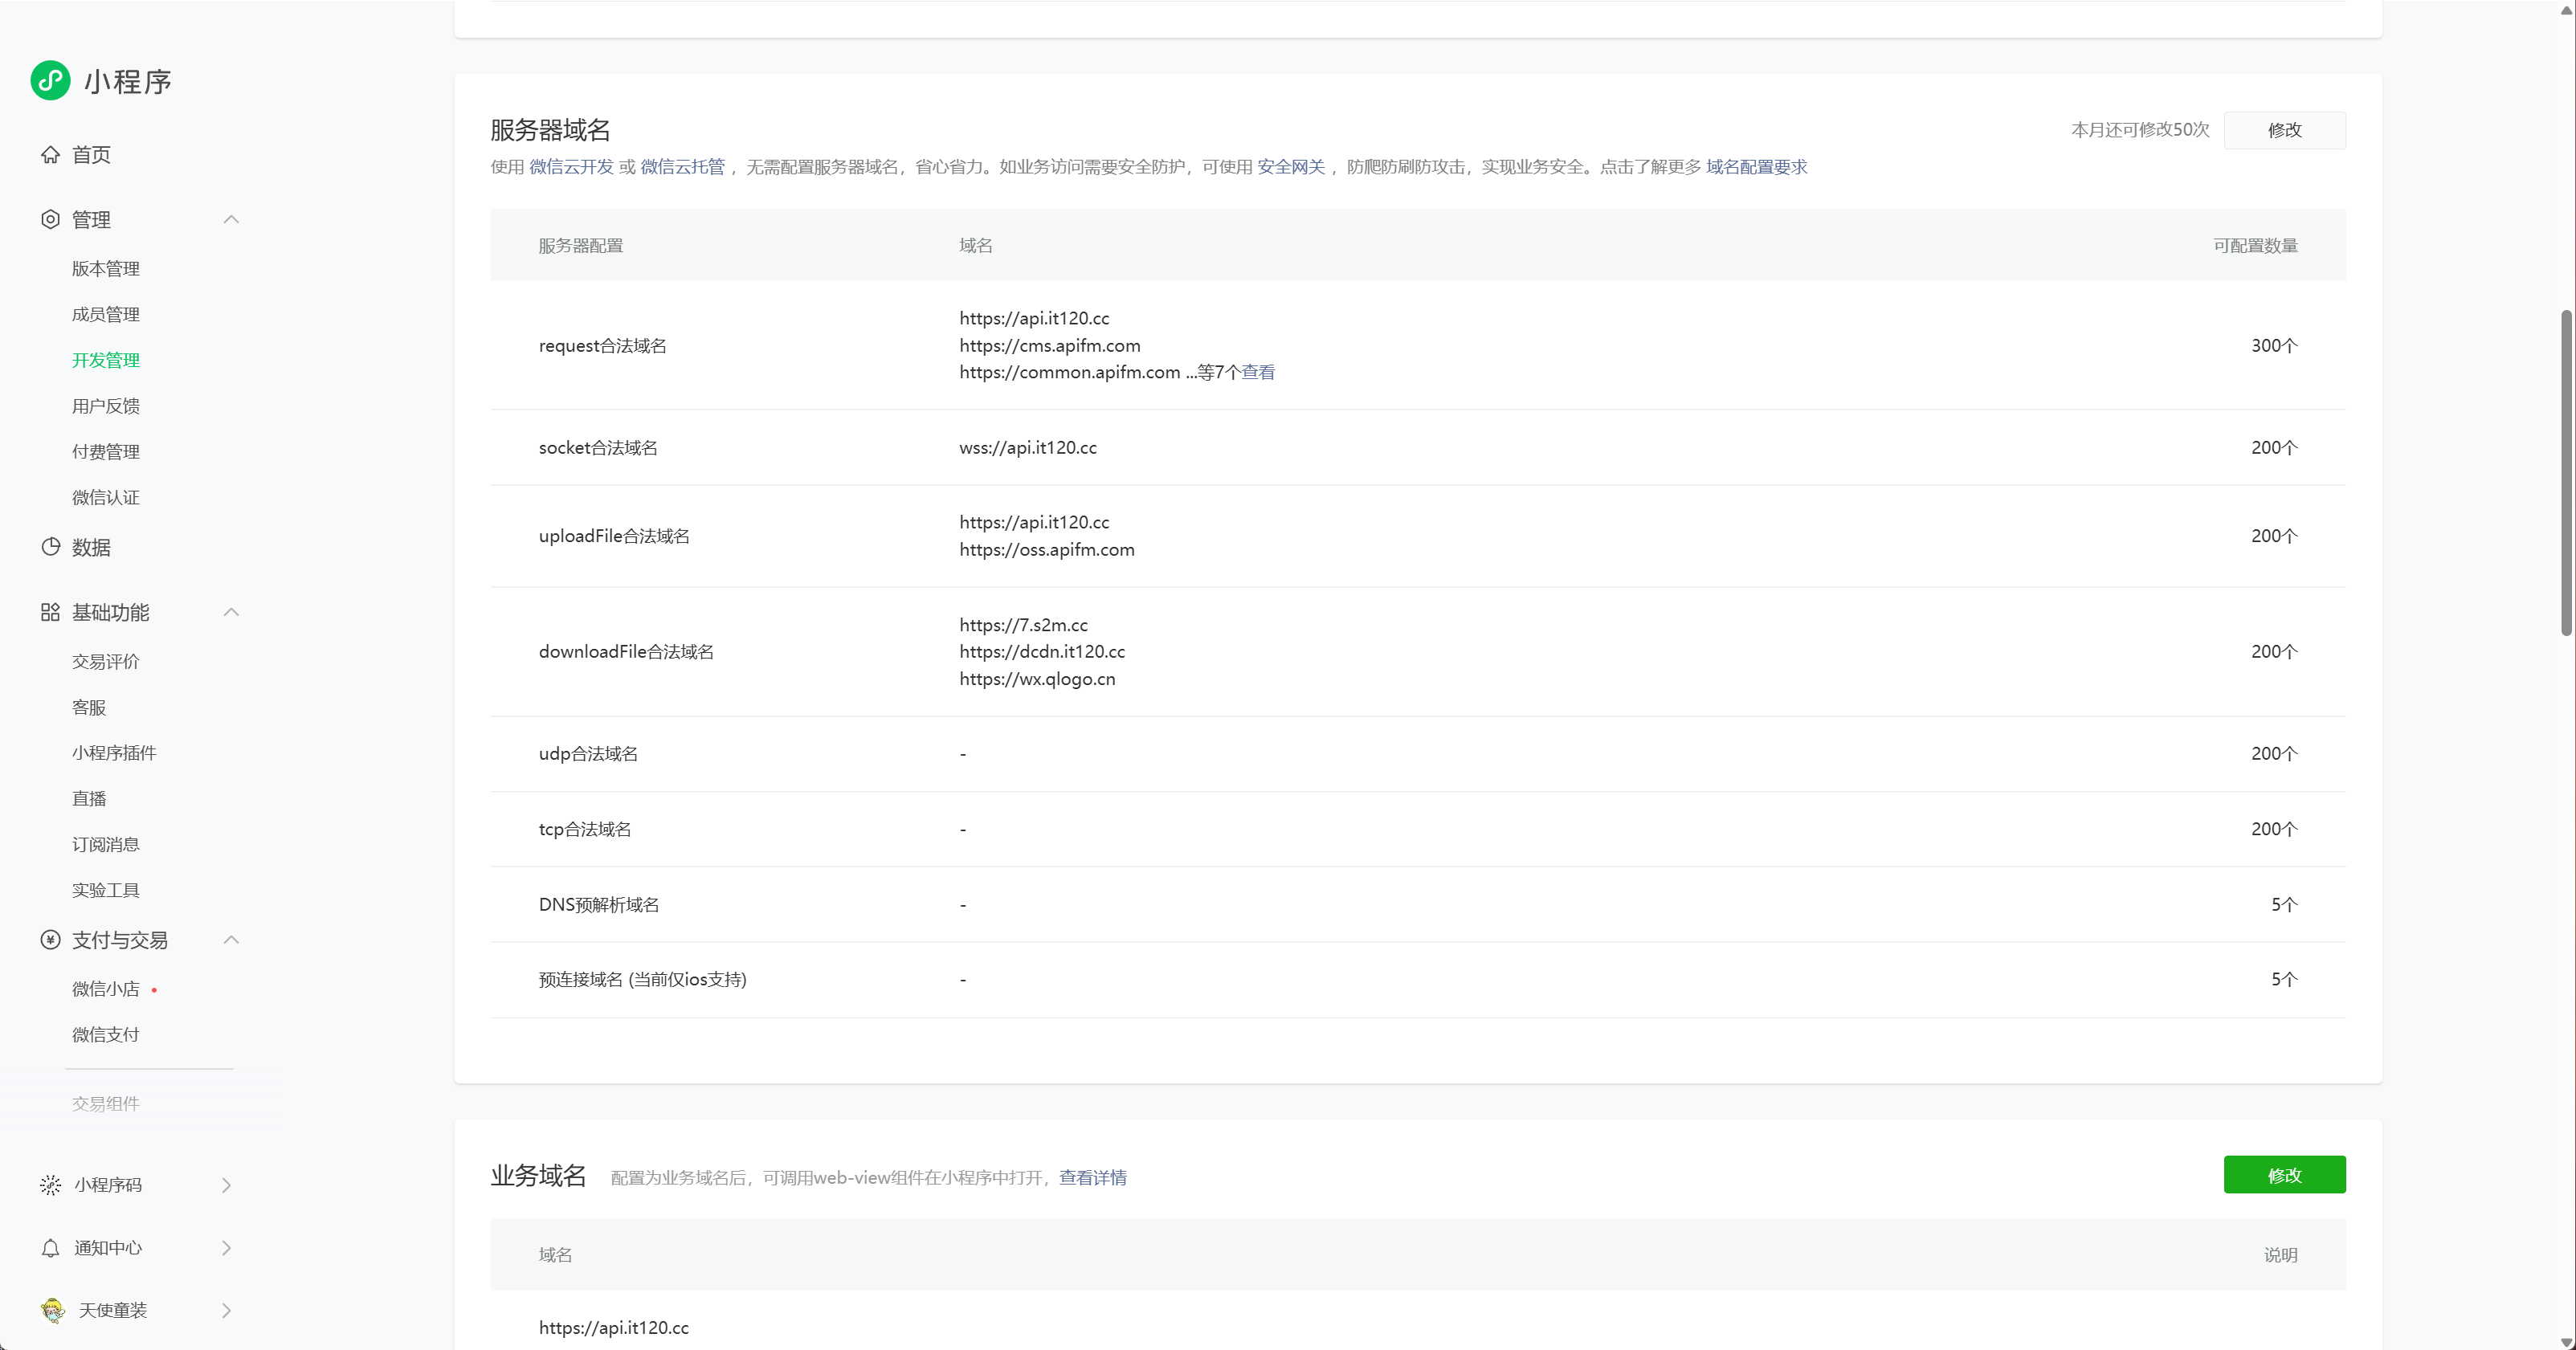Click 查看详情 link beside 业务域名
2576x1350 pixels.
pyautogui.click(x=1093, y=1178)
